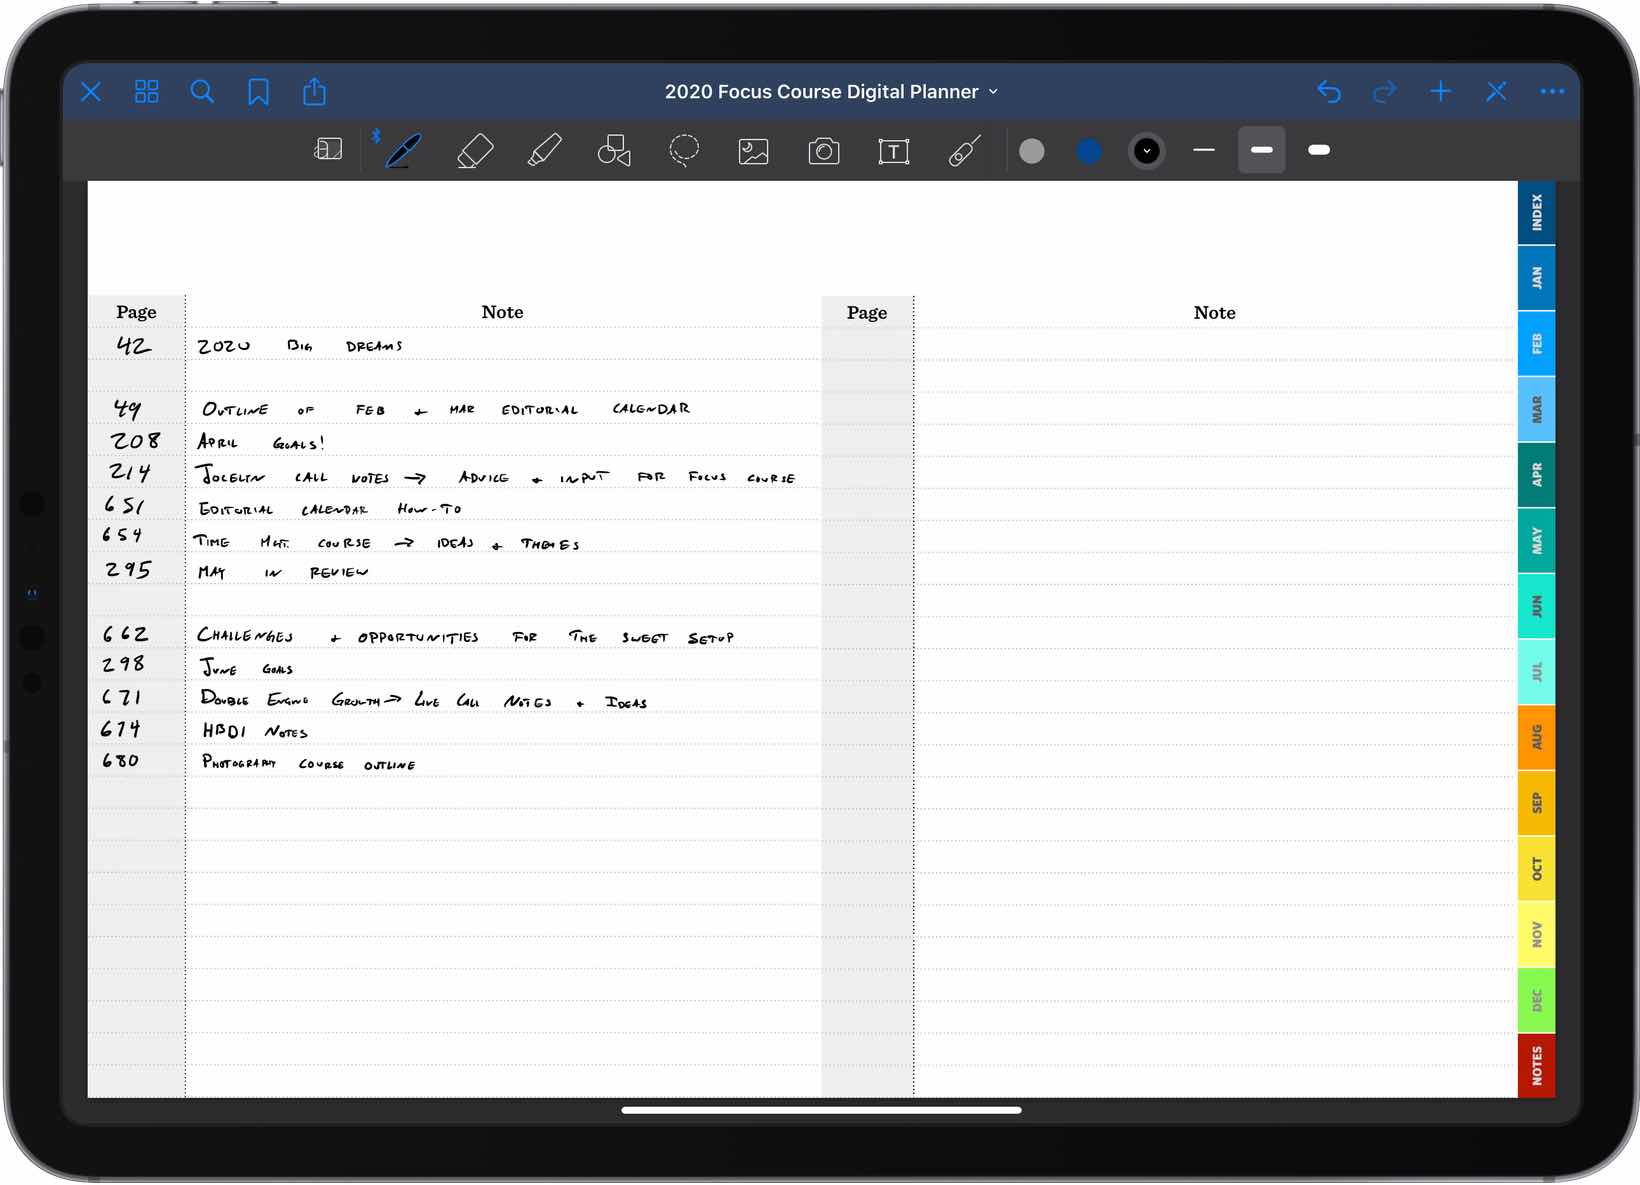
Task: Jump to the AUG tab
Action: (1537, 738)
